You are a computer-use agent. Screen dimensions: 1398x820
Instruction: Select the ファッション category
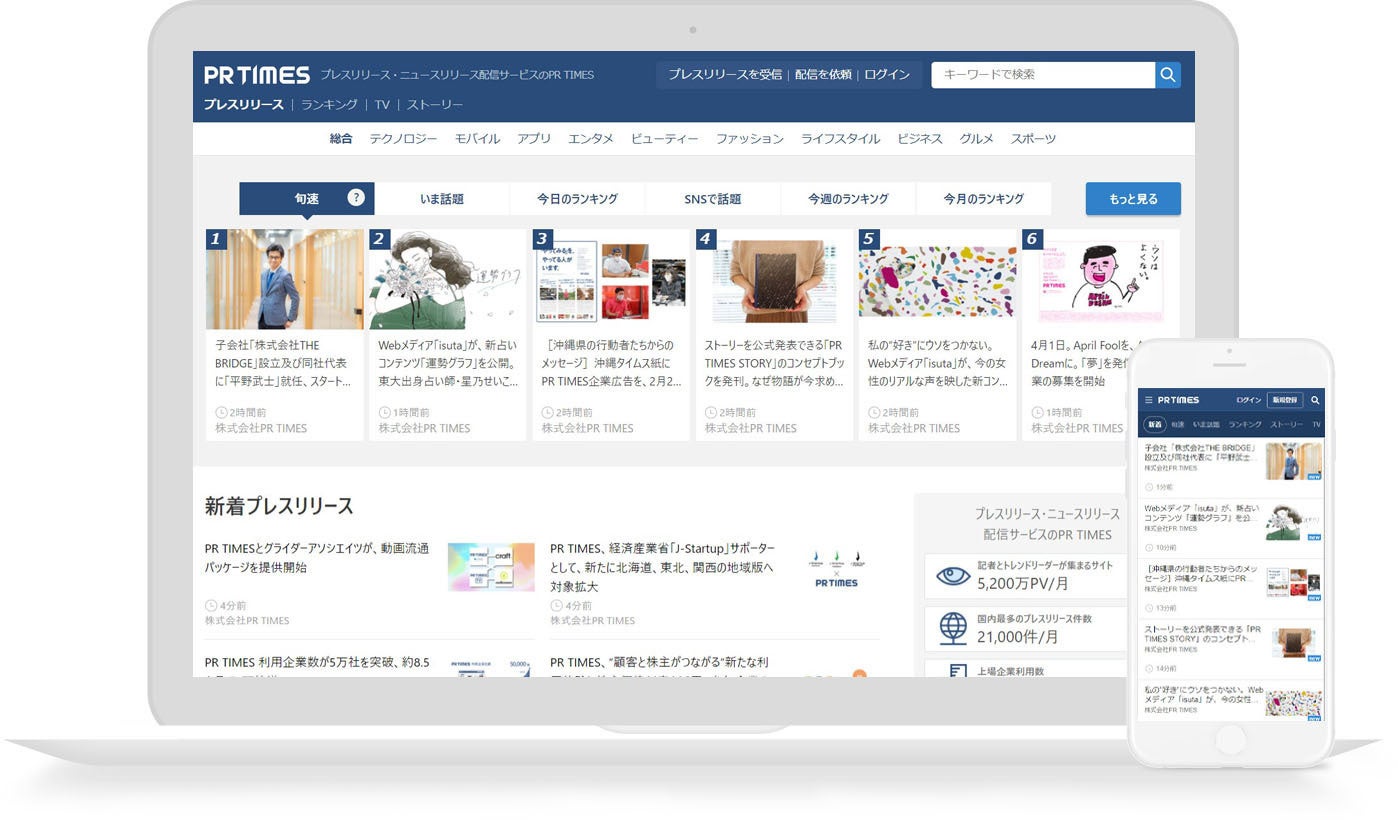click(x=750, y=139)
